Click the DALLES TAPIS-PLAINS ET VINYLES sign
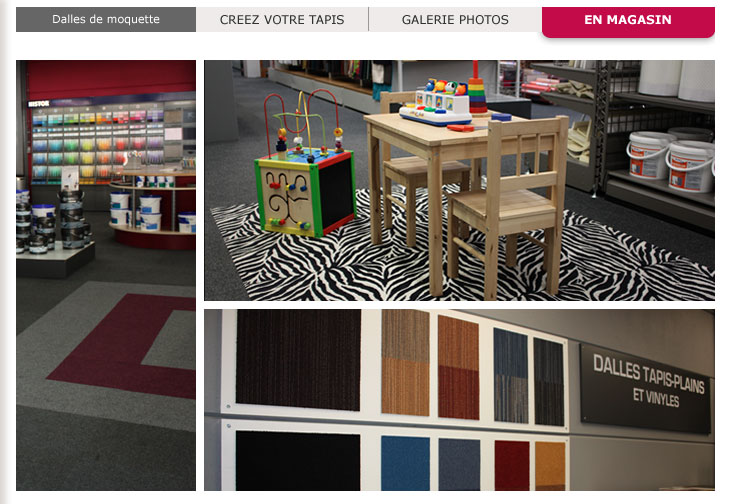Image resolution: width=737 pixels, height=504 pixels. [647, 388]
